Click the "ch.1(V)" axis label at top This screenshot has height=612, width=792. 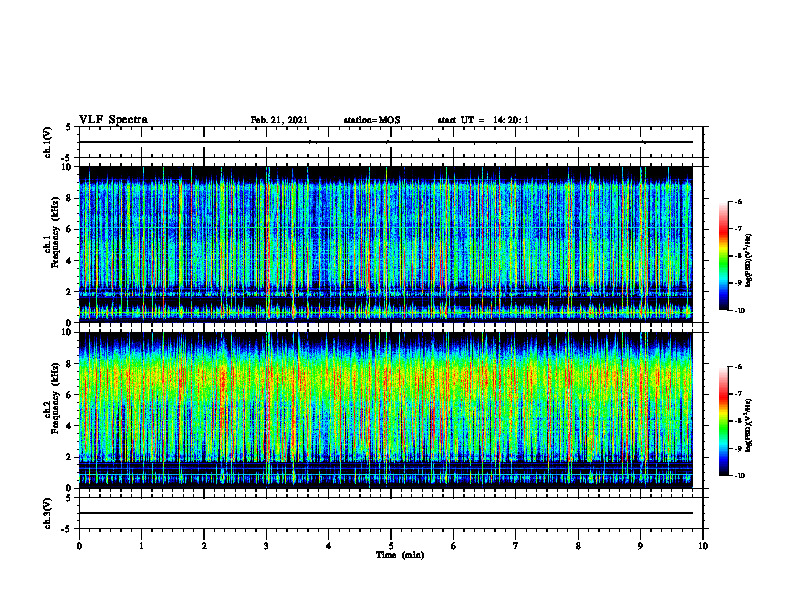tap(47, 142)
